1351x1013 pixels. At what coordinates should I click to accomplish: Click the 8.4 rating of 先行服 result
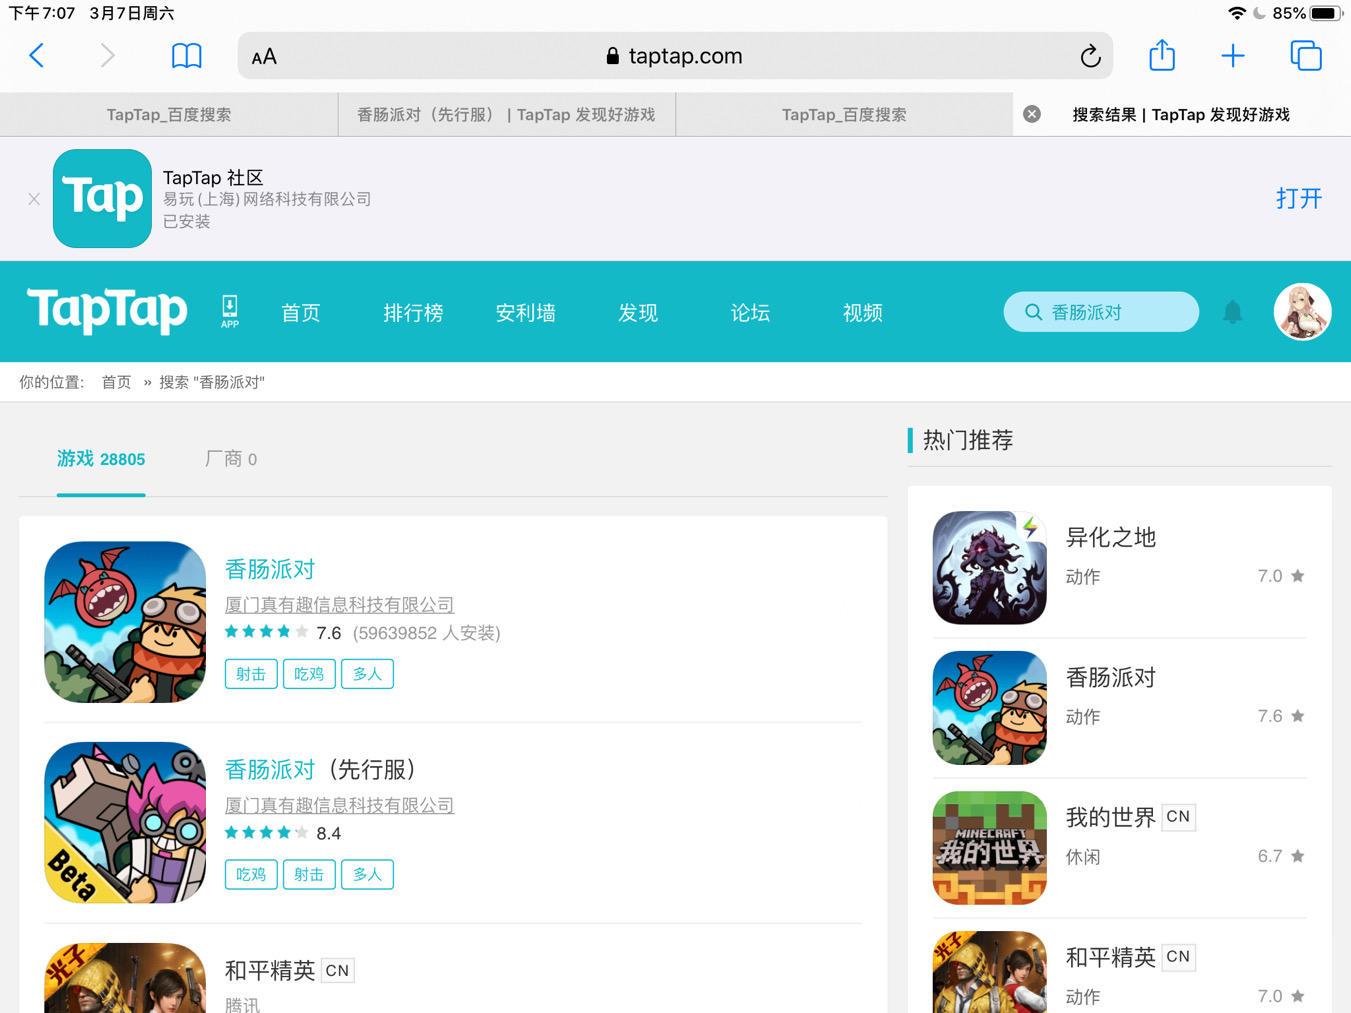point(329,833)
